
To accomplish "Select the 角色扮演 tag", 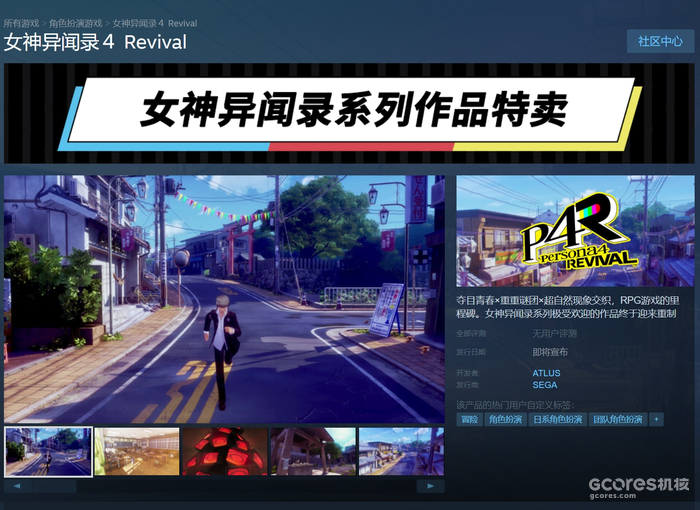I will click(505, 419).
